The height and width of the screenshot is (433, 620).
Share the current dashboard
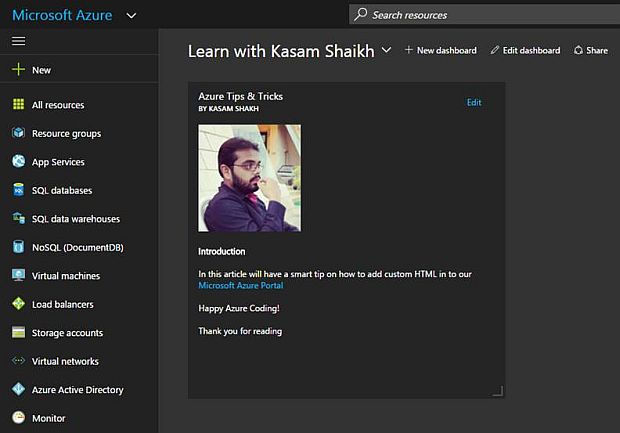(x=591, y=50)
